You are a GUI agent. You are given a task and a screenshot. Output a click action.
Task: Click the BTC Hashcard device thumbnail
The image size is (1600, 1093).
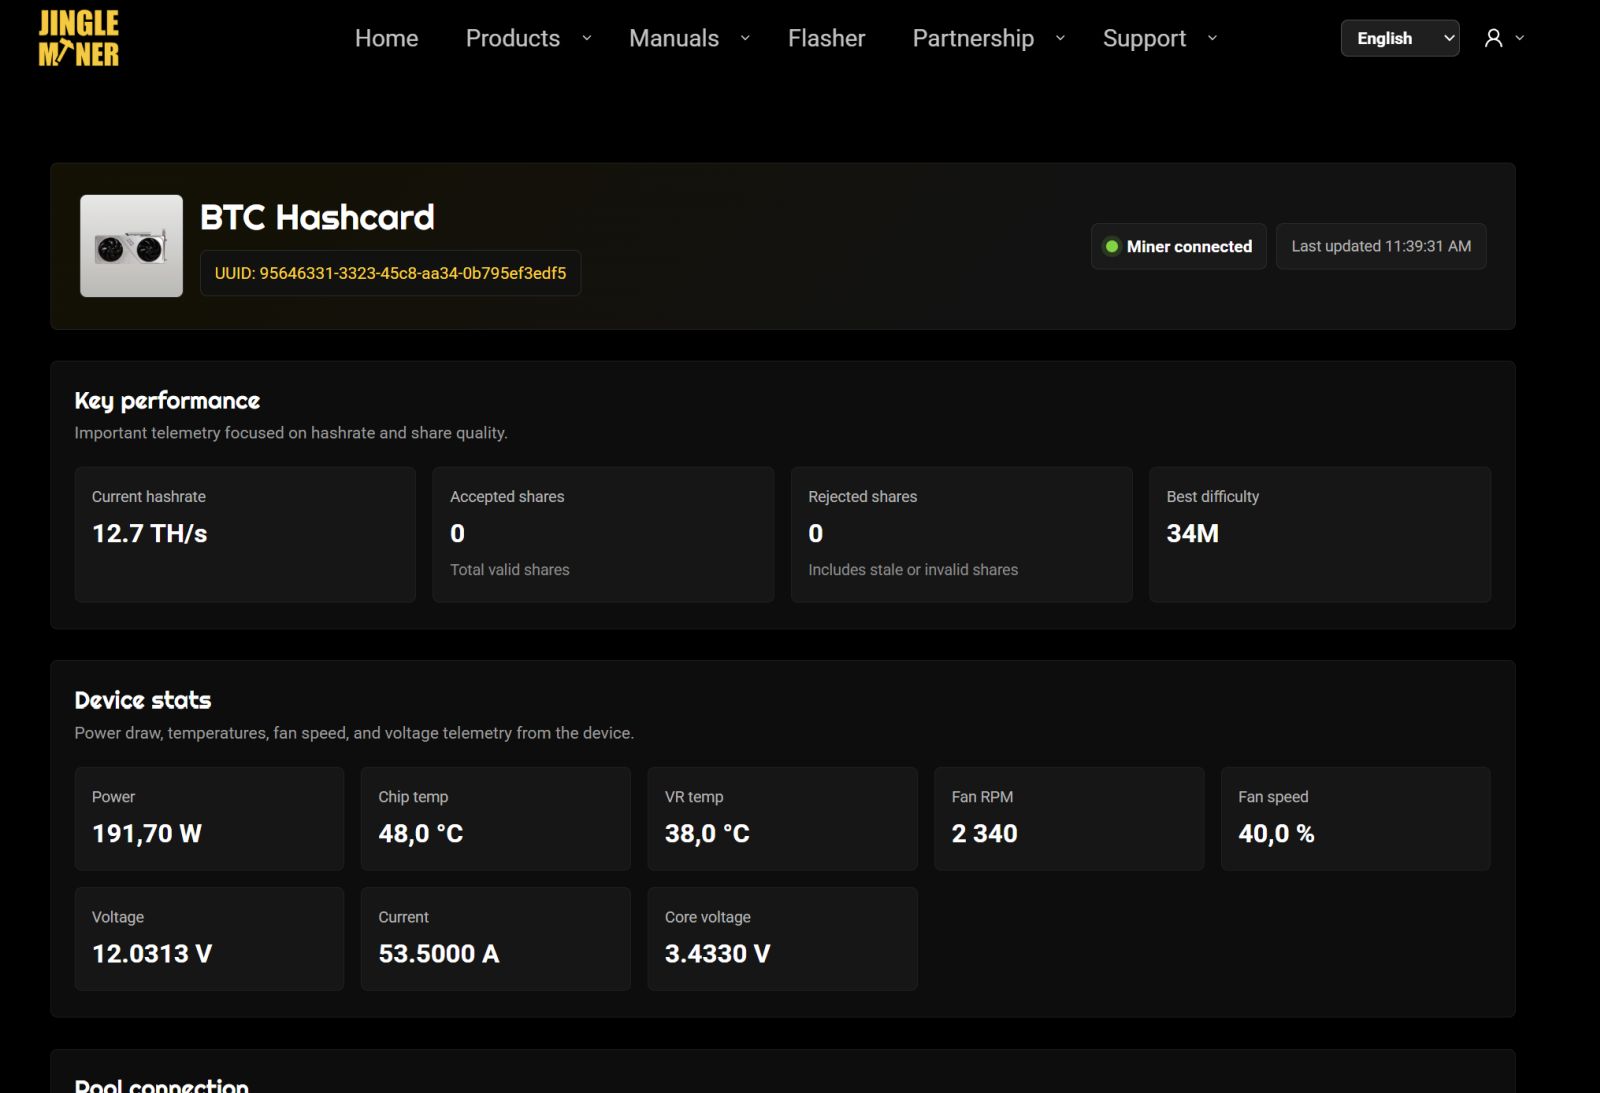pos(131,246)
